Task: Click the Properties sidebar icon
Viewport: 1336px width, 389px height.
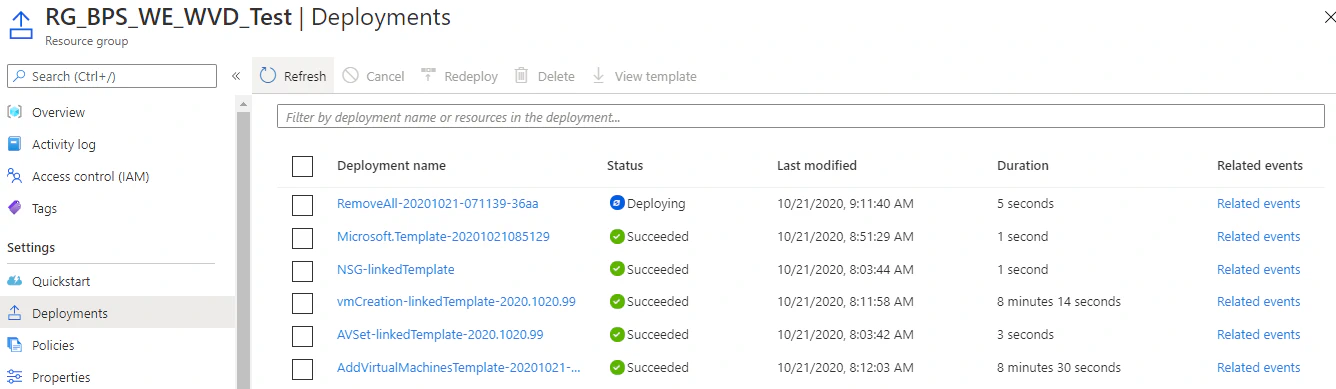Action: pyautogui.click(x=15, y=377)
